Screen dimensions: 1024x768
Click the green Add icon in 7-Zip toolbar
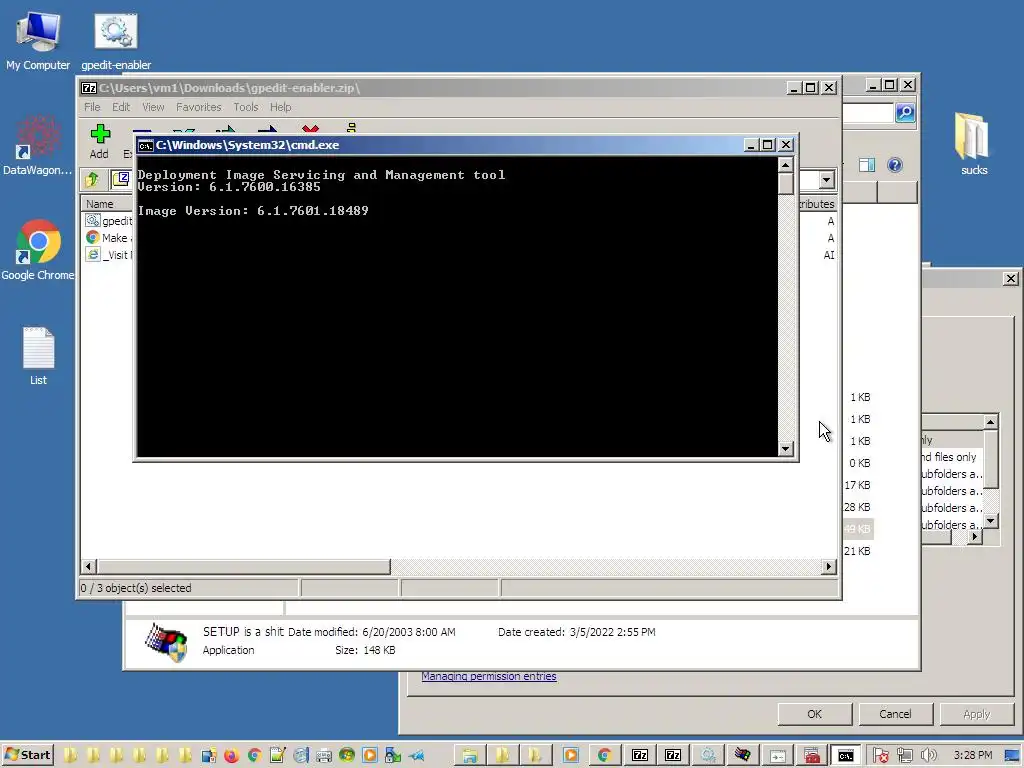[x=100, y=135]
